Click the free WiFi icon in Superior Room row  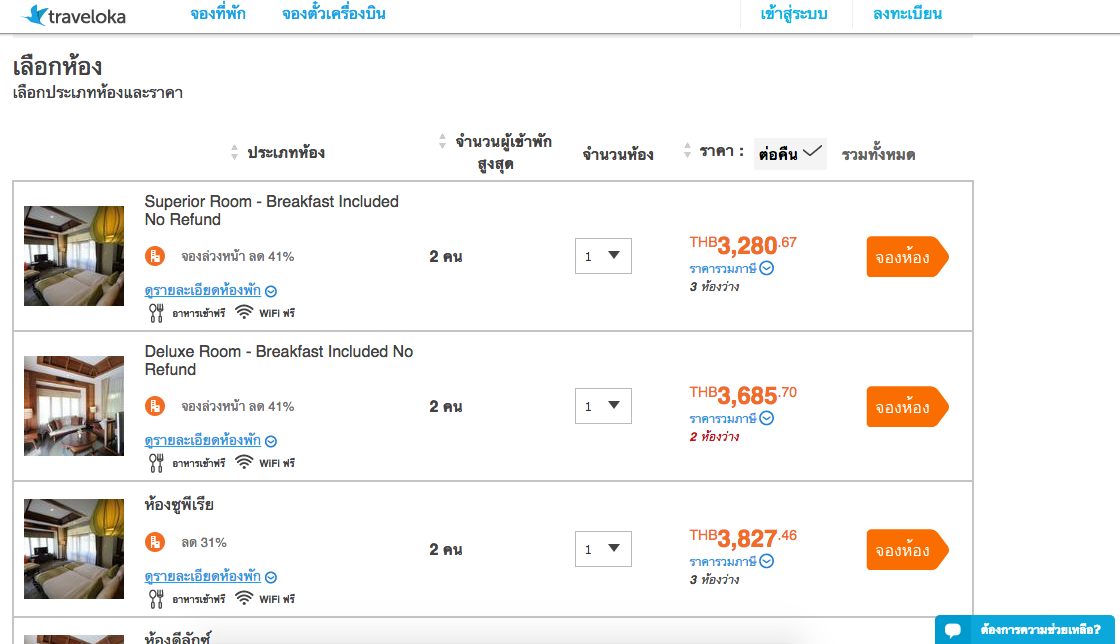click(x=244, y=312)
